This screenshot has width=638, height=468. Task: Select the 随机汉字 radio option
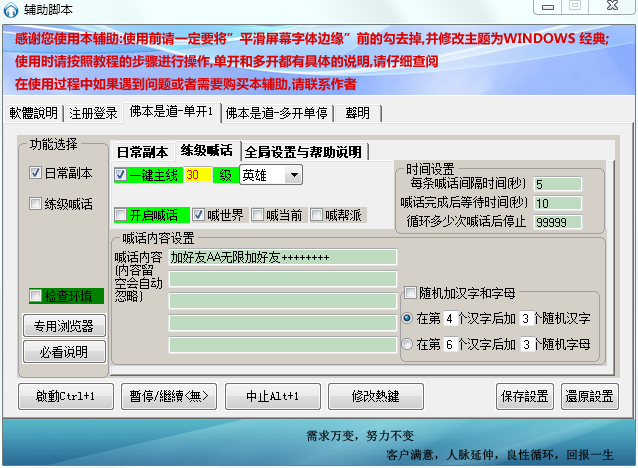[407, 318]
